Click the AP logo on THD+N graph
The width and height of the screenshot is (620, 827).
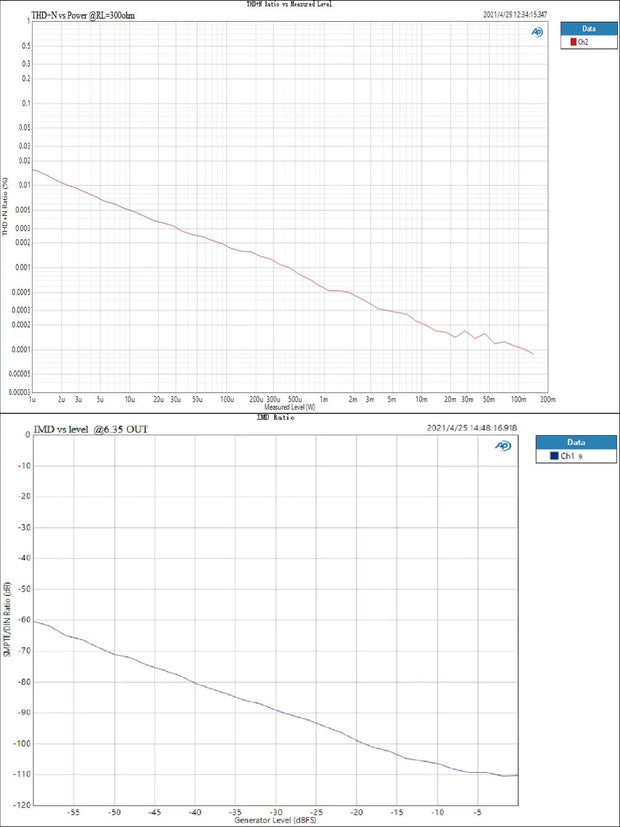click(537, 32)
